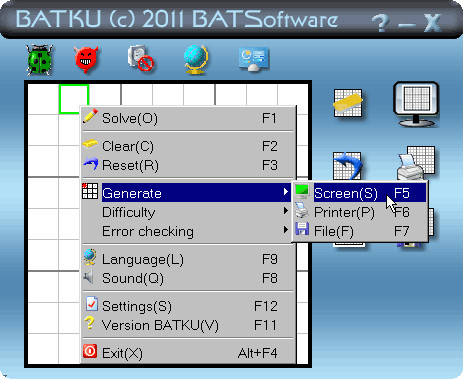The image size is (463, 379).
Task: Show Version BATKU(V) info
Action: tap(189, 325)
